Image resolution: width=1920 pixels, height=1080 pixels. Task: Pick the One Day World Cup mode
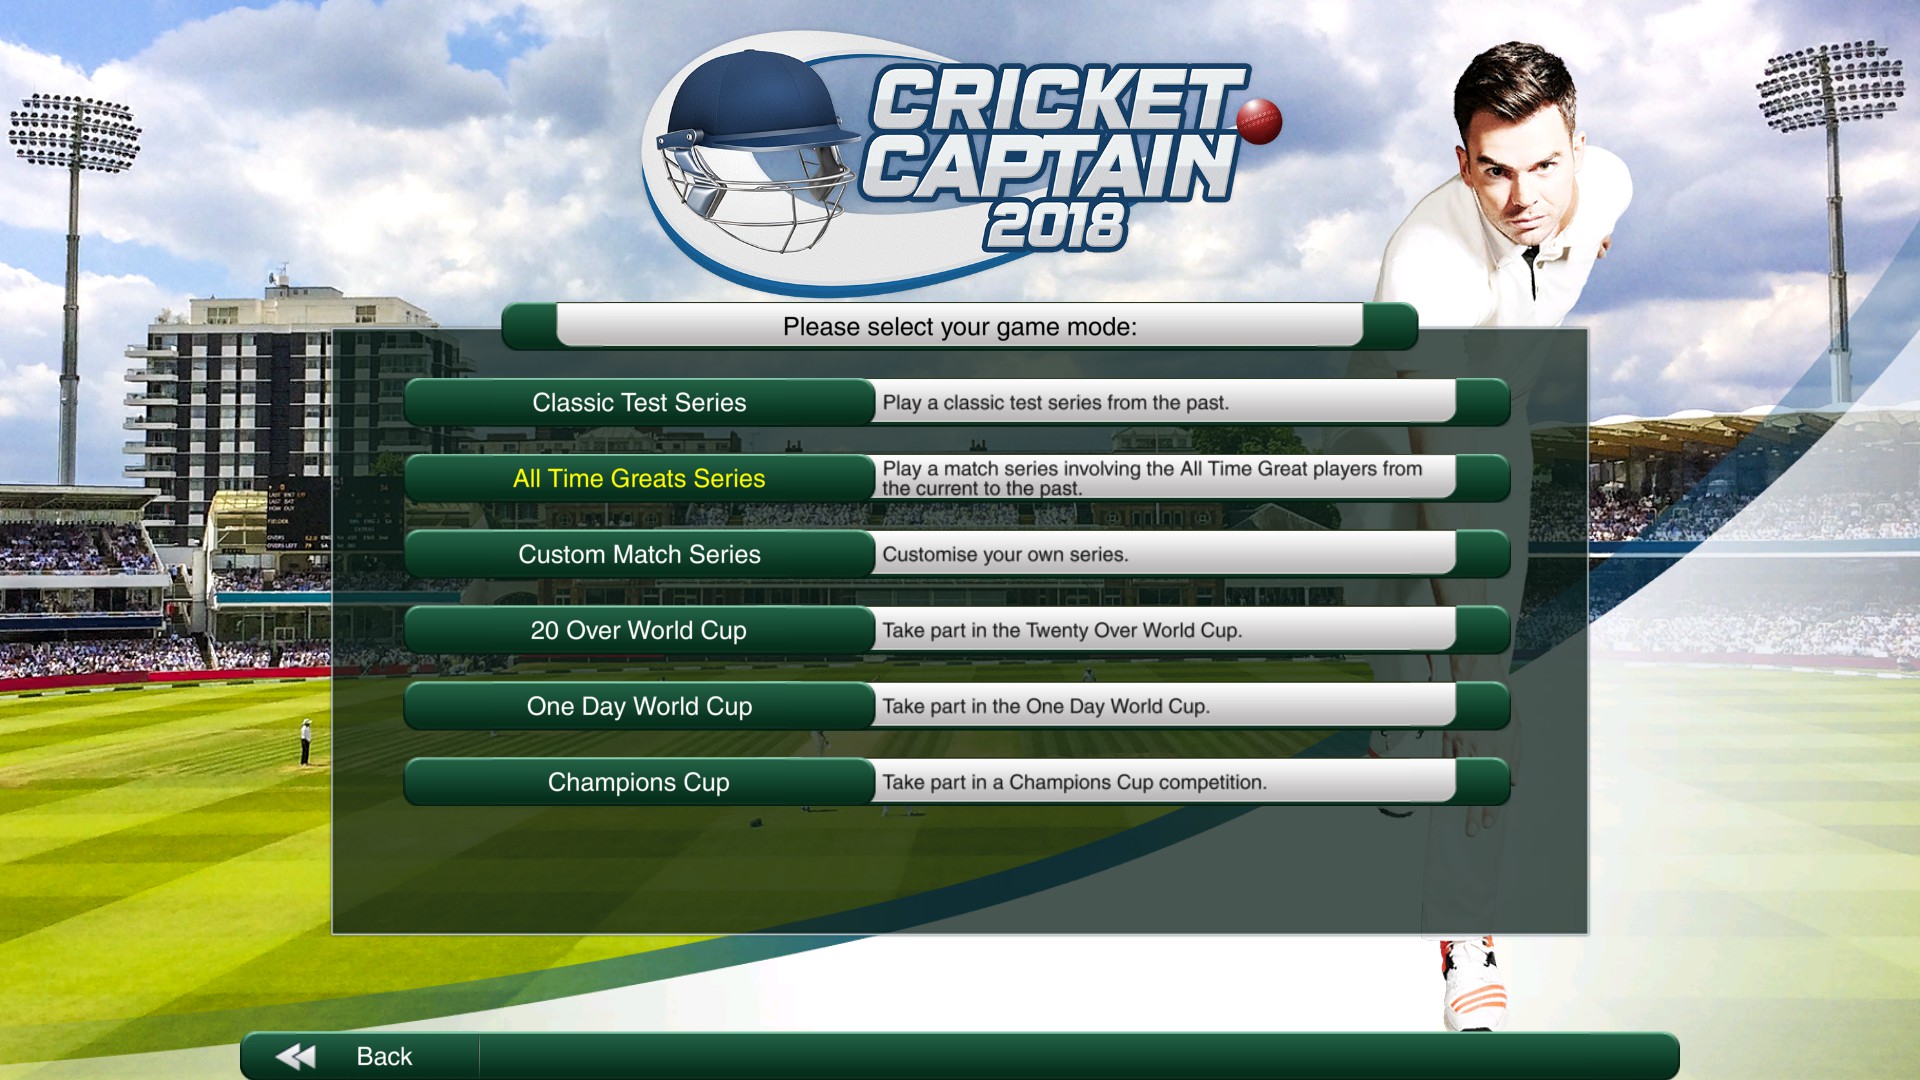[640, 707]
